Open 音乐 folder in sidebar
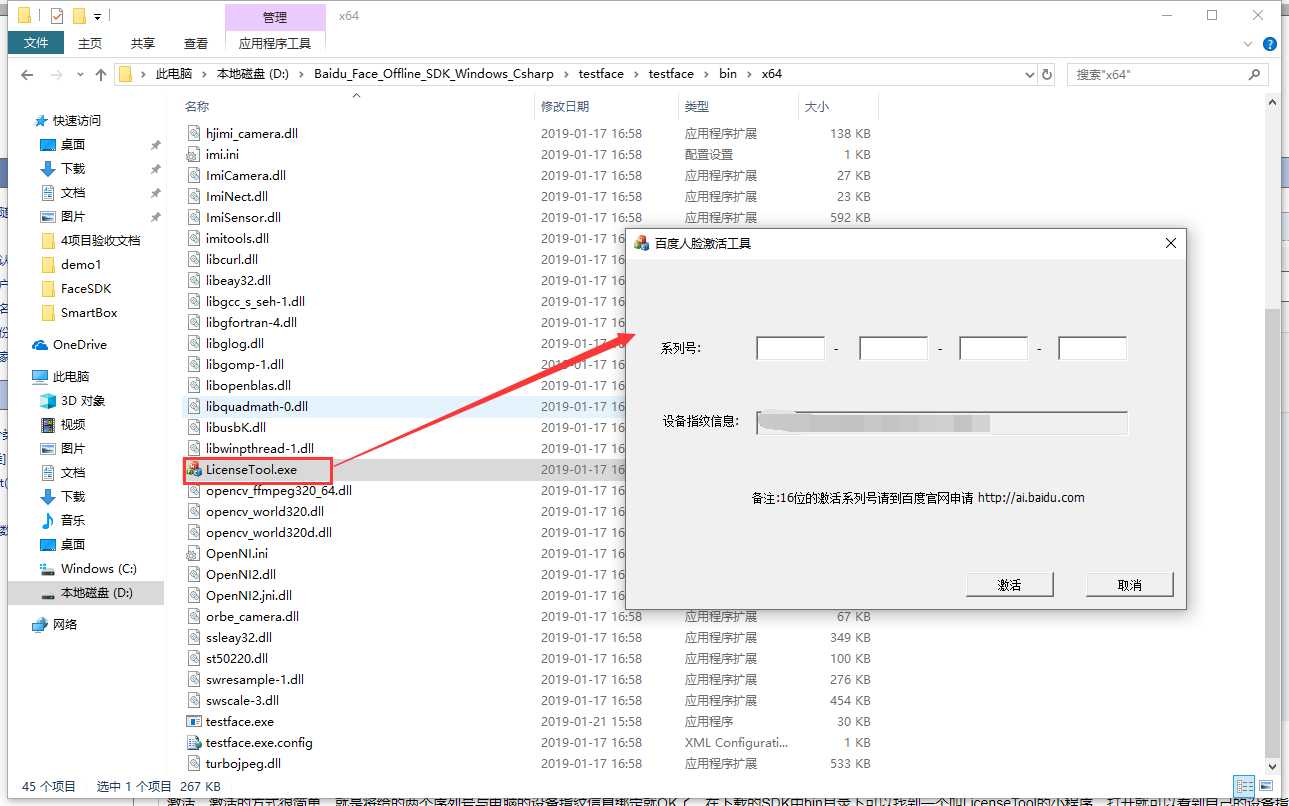1289x806 pixels. 73,520
